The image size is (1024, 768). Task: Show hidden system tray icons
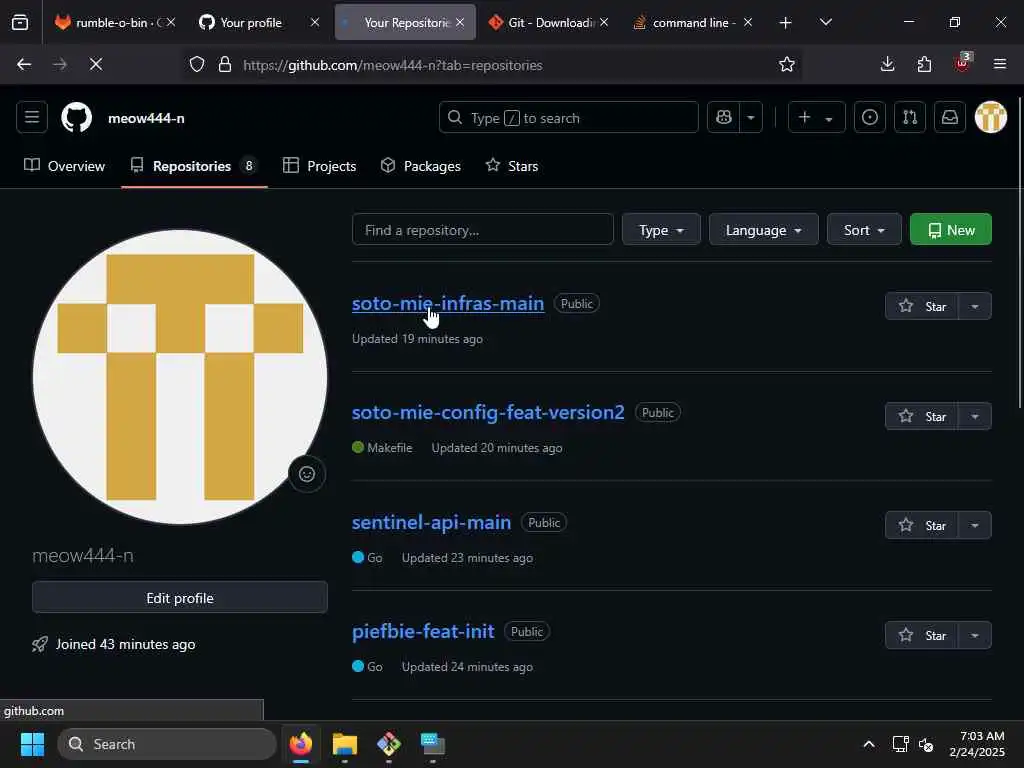[x=869, y=744]
